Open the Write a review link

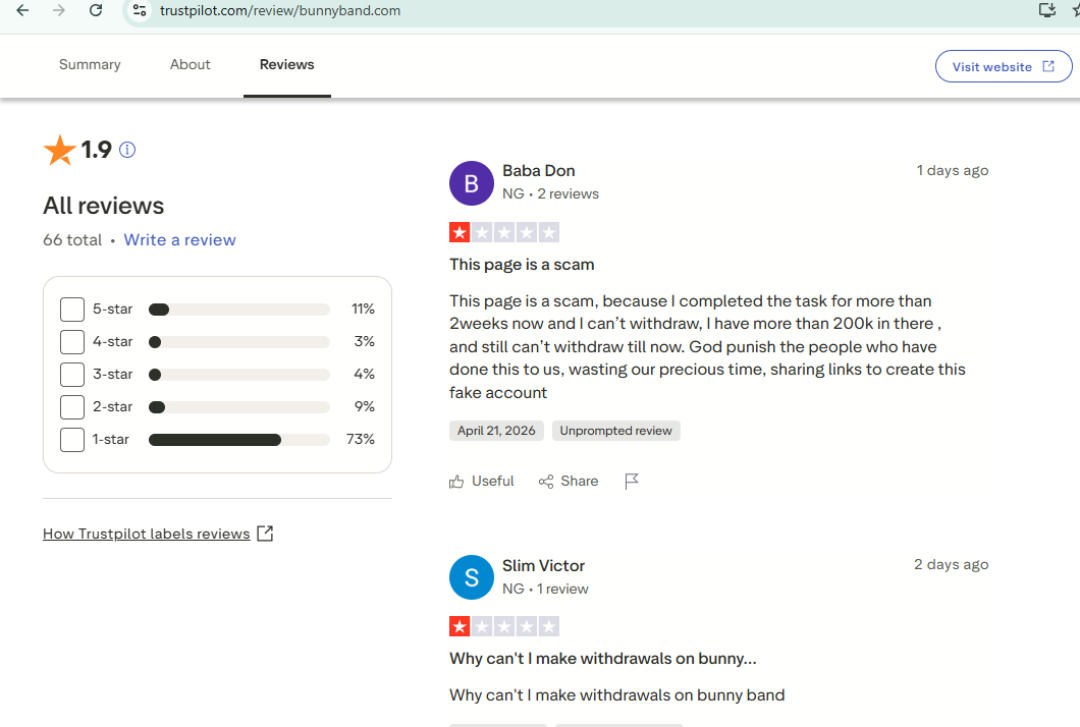[x=180, y=240]
